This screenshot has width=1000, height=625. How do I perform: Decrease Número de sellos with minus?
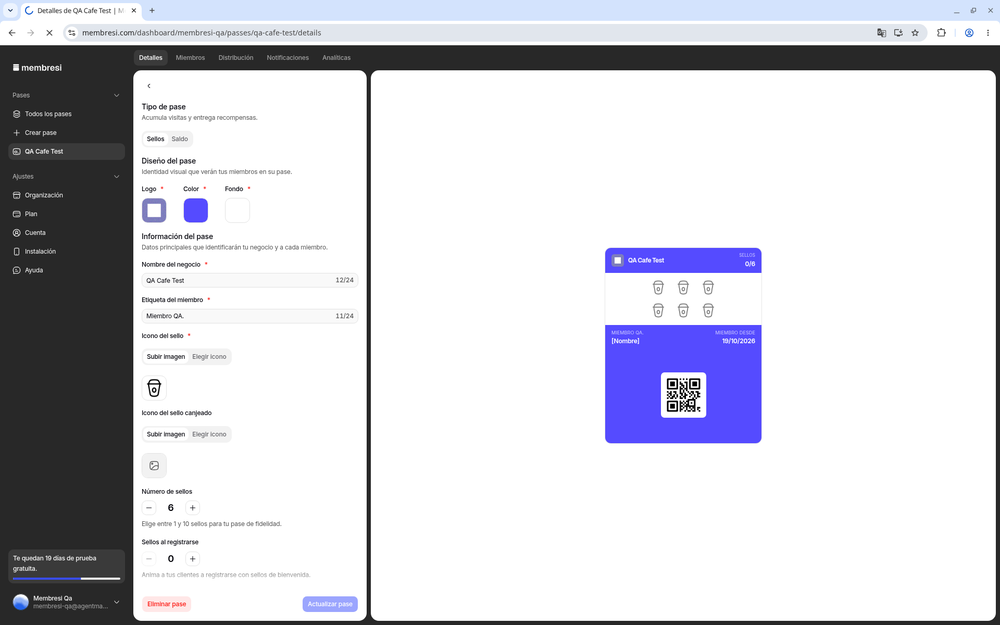[149, 508]
